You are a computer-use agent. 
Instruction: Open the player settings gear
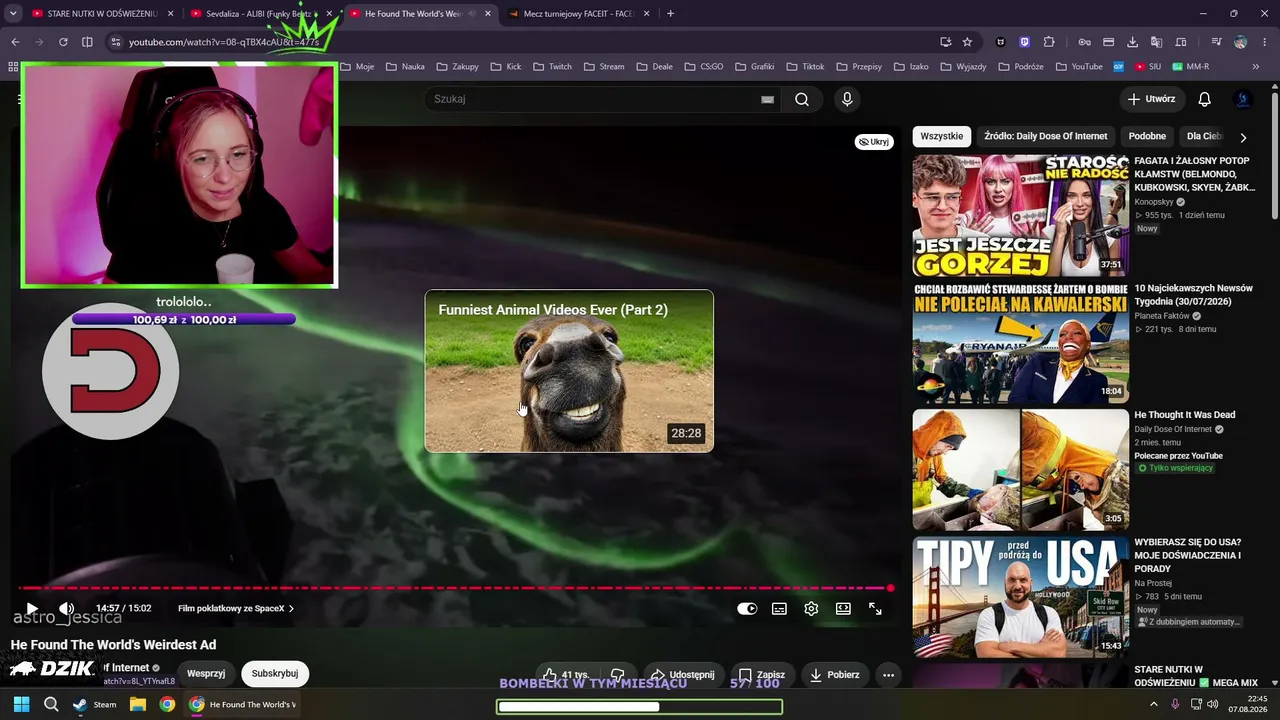tap(811, 608)
